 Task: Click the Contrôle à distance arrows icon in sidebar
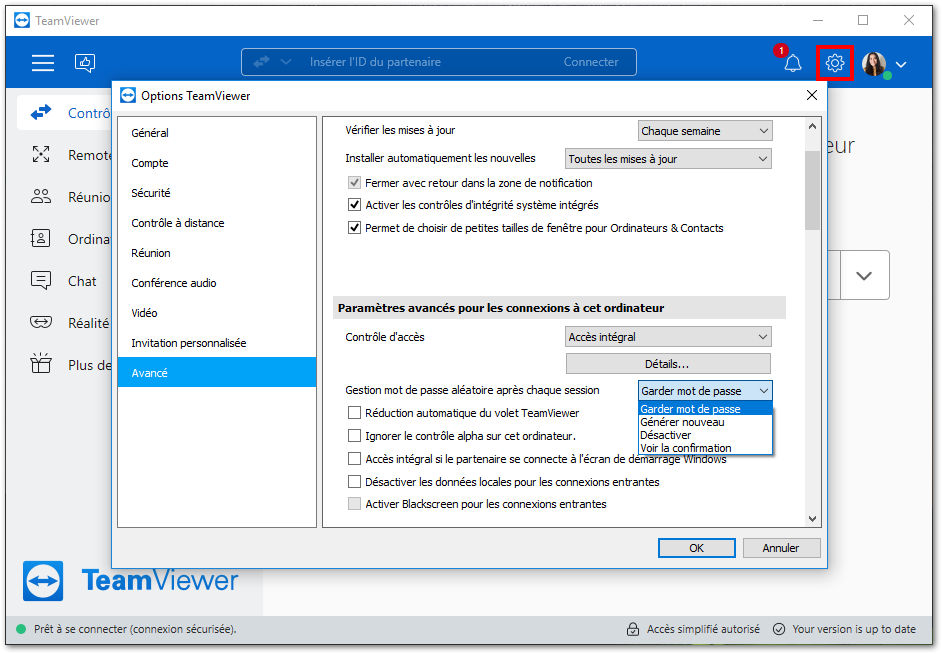(41, 112)
